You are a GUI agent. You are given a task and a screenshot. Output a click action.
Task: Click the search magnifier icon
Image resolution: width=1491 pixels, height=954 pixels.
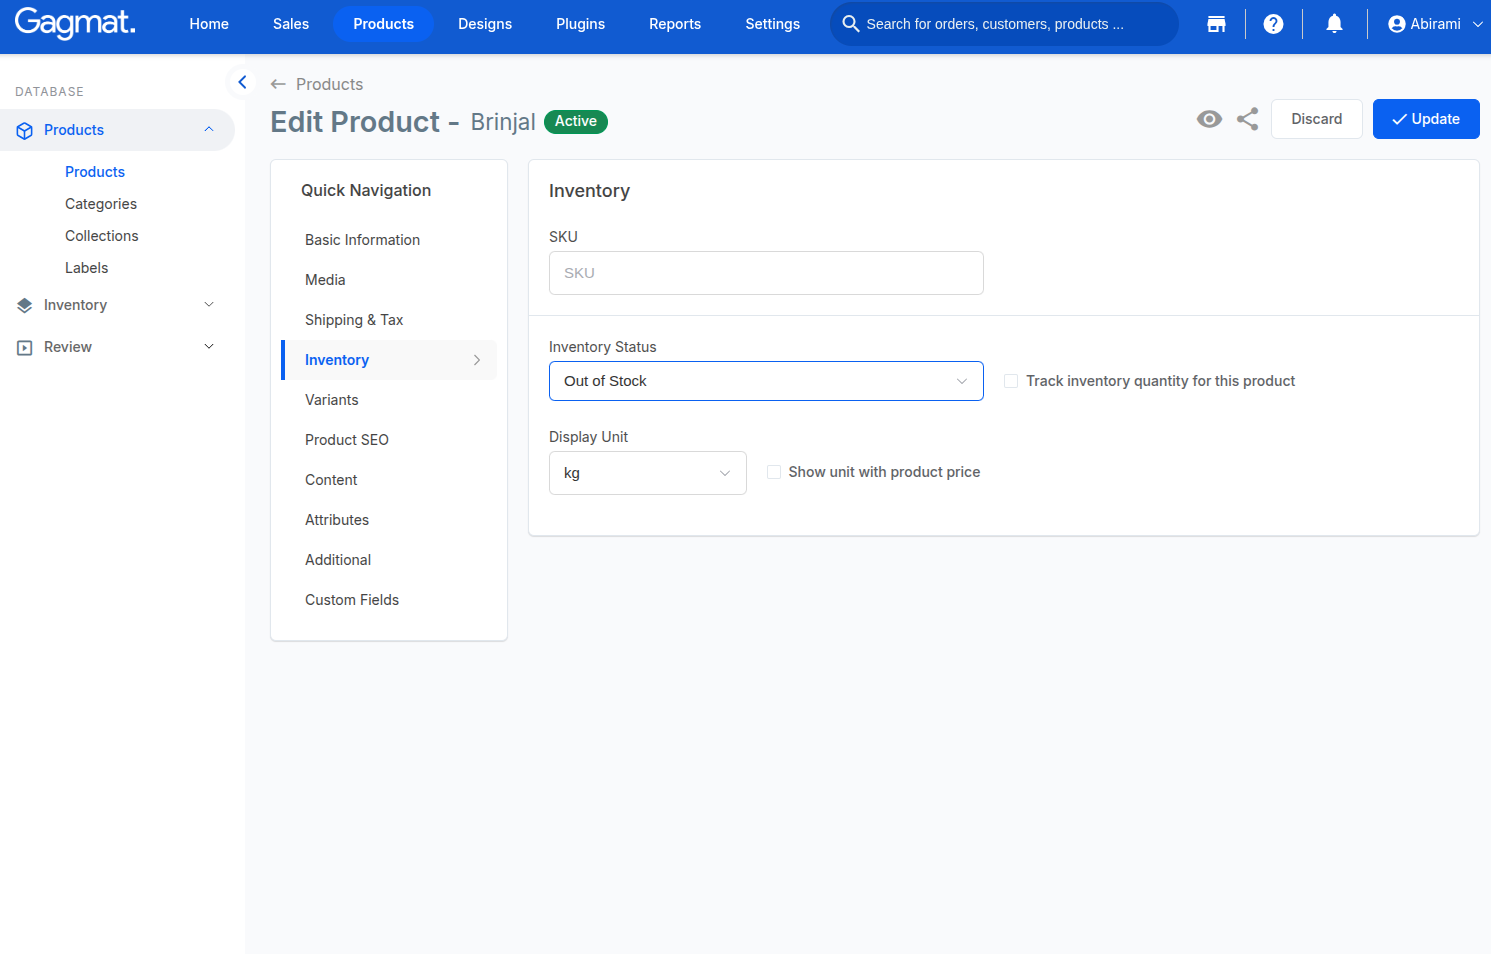(x=851, y=24)
